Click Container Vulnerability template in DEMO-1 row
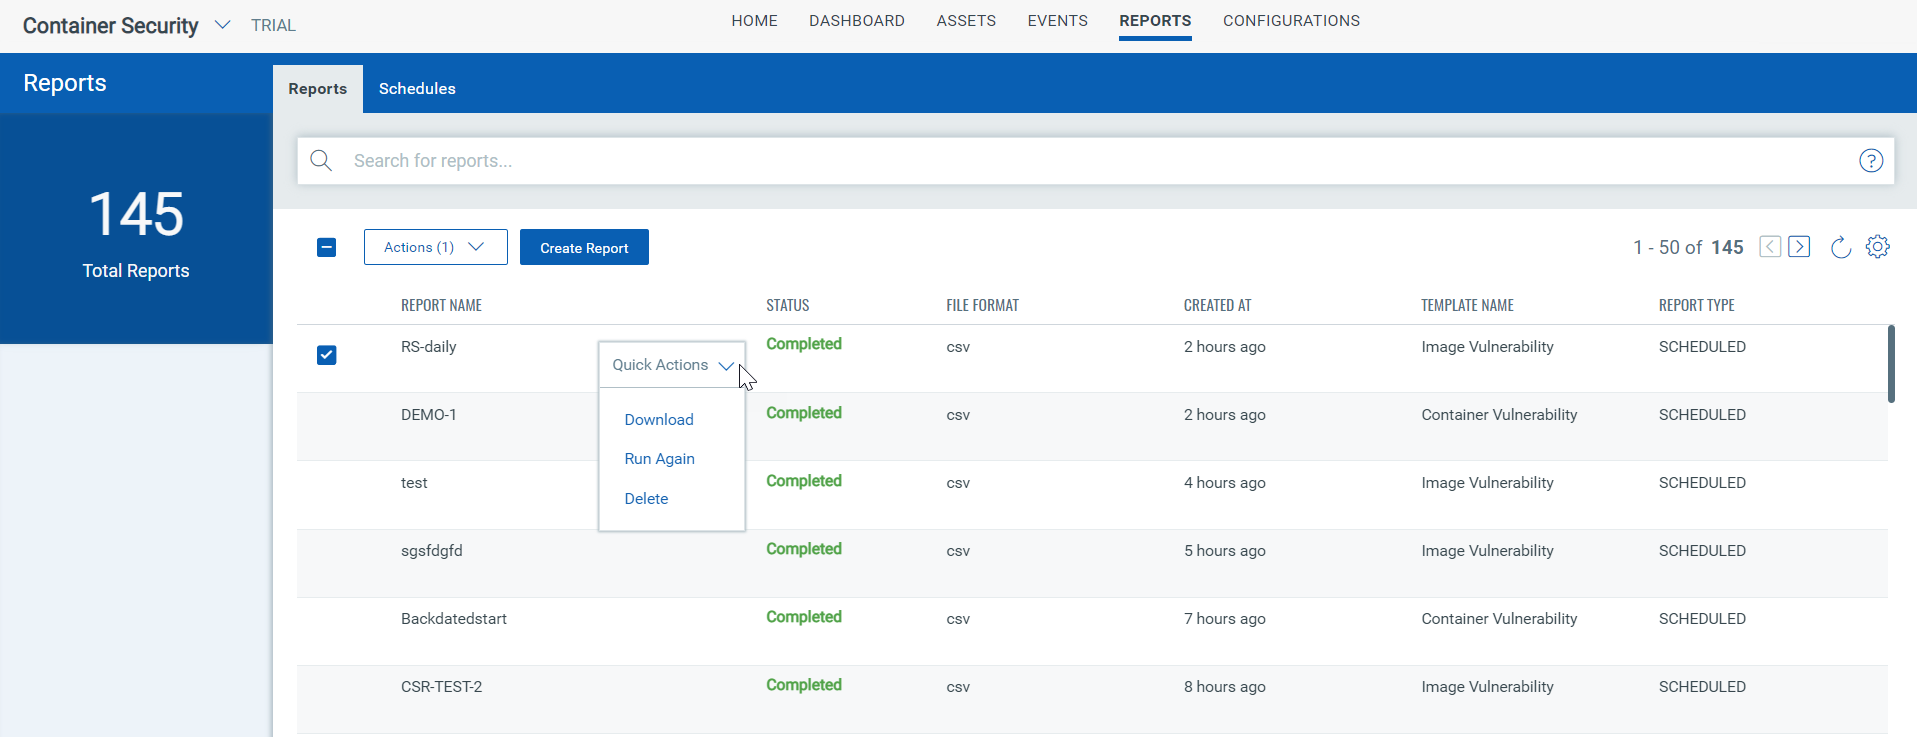1917x737 pixels. pyautogui.click(x=1499, y=415)
